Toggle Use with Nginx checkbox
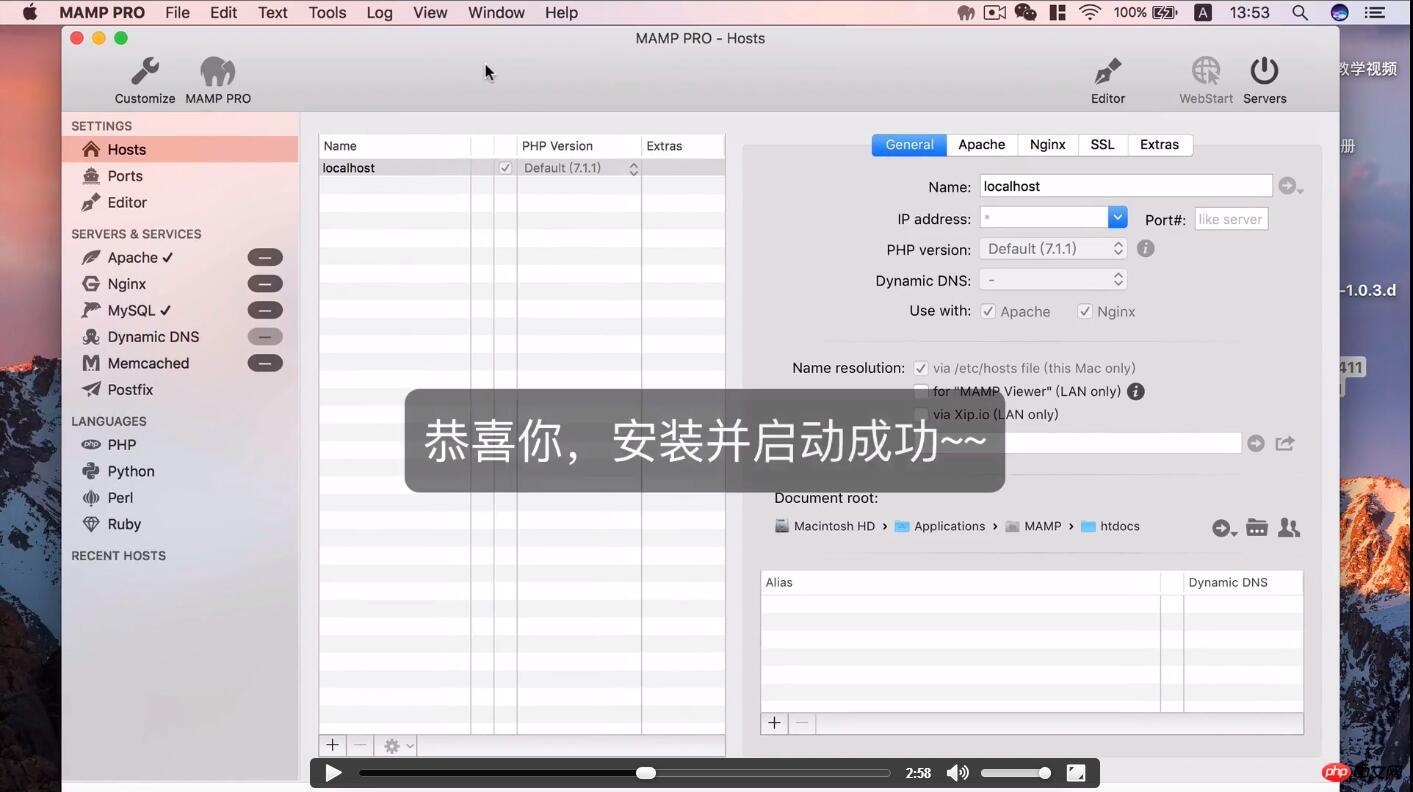 tap(1084, 311)
